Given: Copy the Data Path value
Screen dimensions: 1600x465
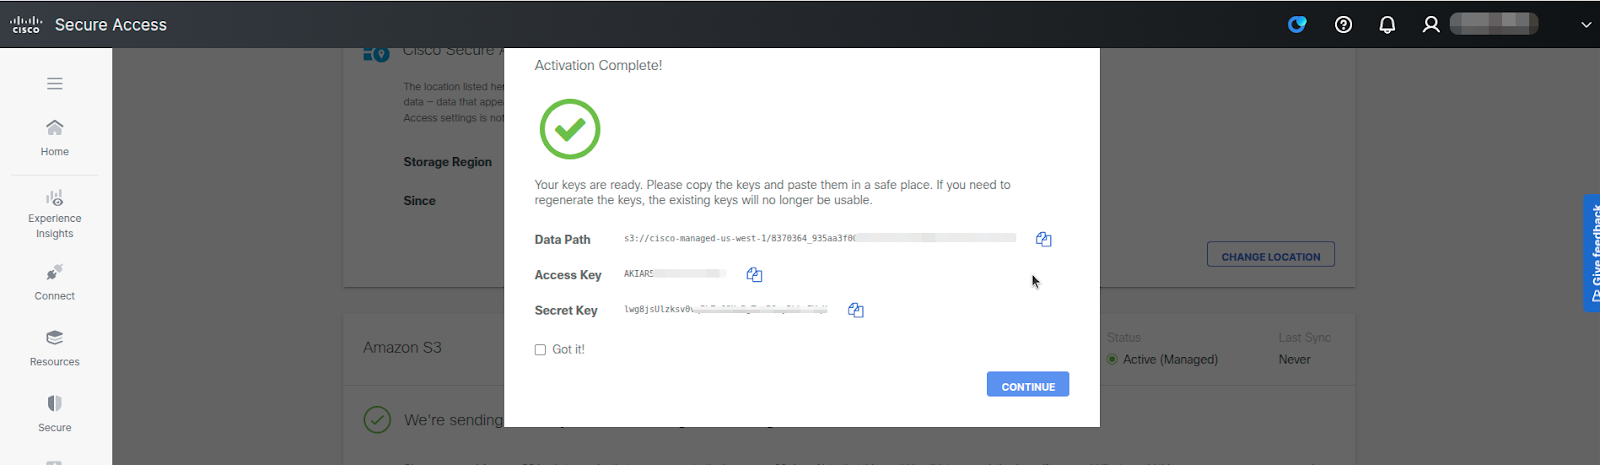Looking at the screenshot, I should 1043,239.
